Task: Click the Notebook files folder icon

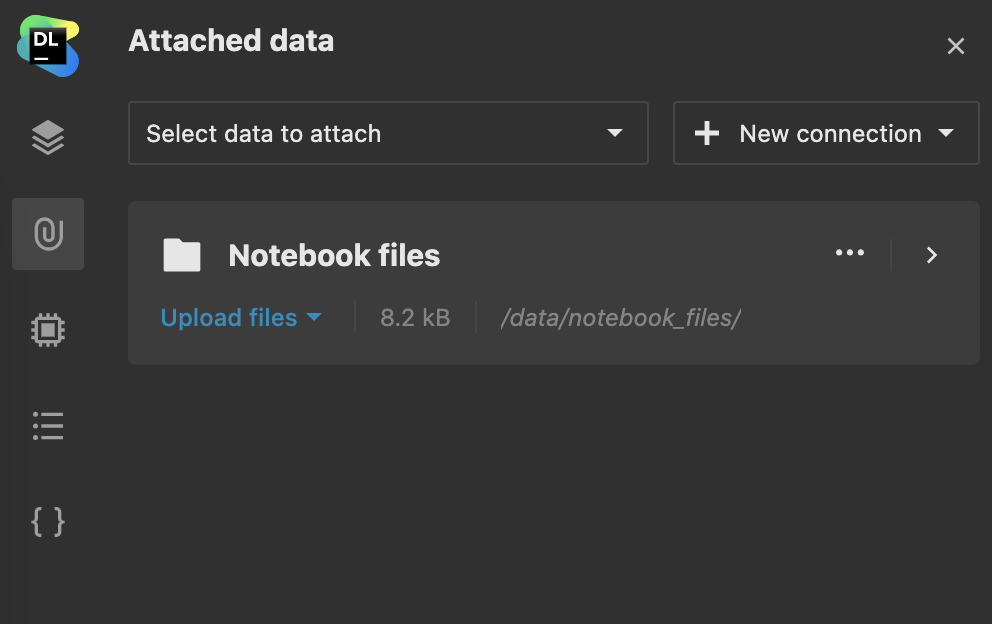Action: [x=182, y=256]
